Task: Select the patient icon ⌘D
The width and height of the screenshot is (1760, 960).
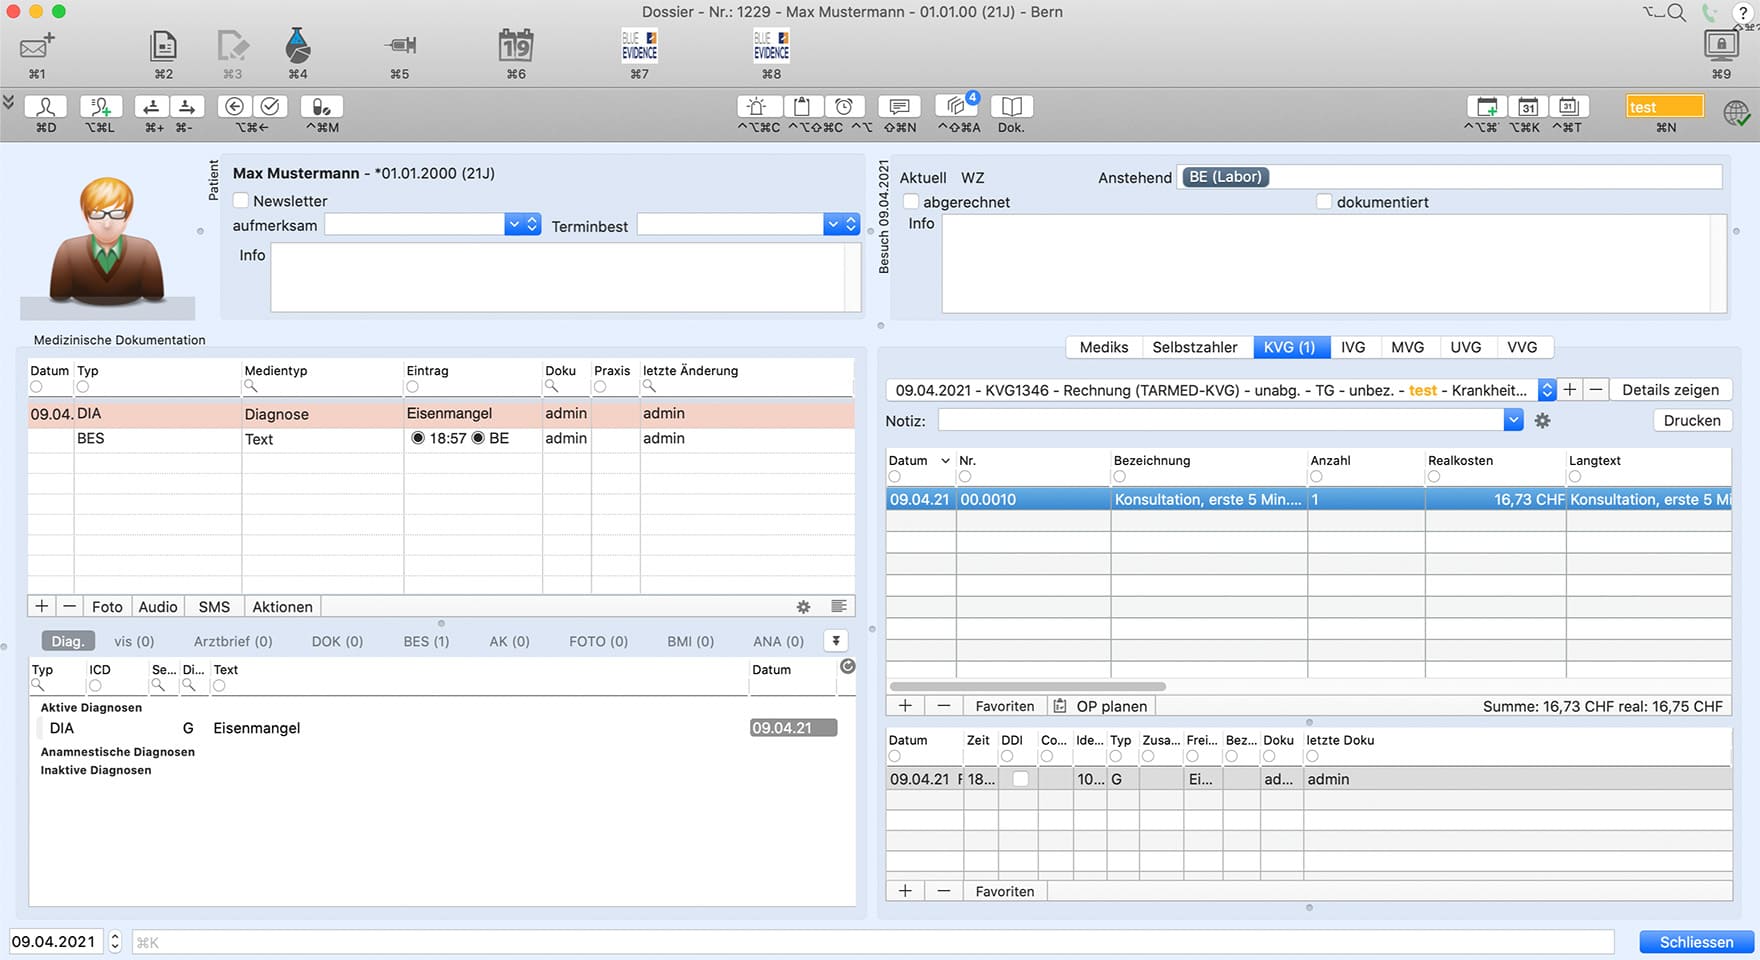Action: [x=45, y=106]
